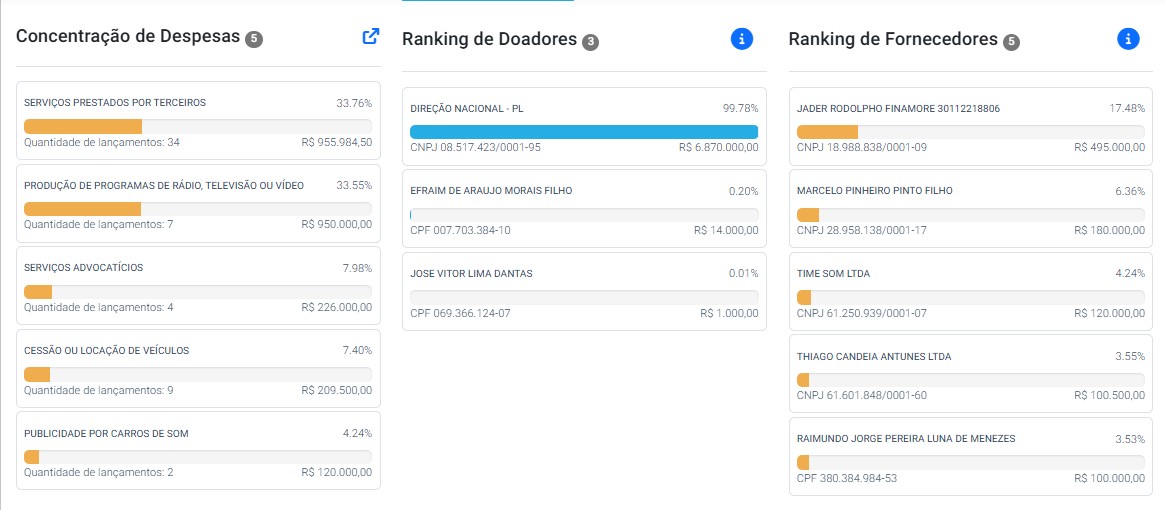Open external link icon for Concentração de Despesas

click(371, 36)
